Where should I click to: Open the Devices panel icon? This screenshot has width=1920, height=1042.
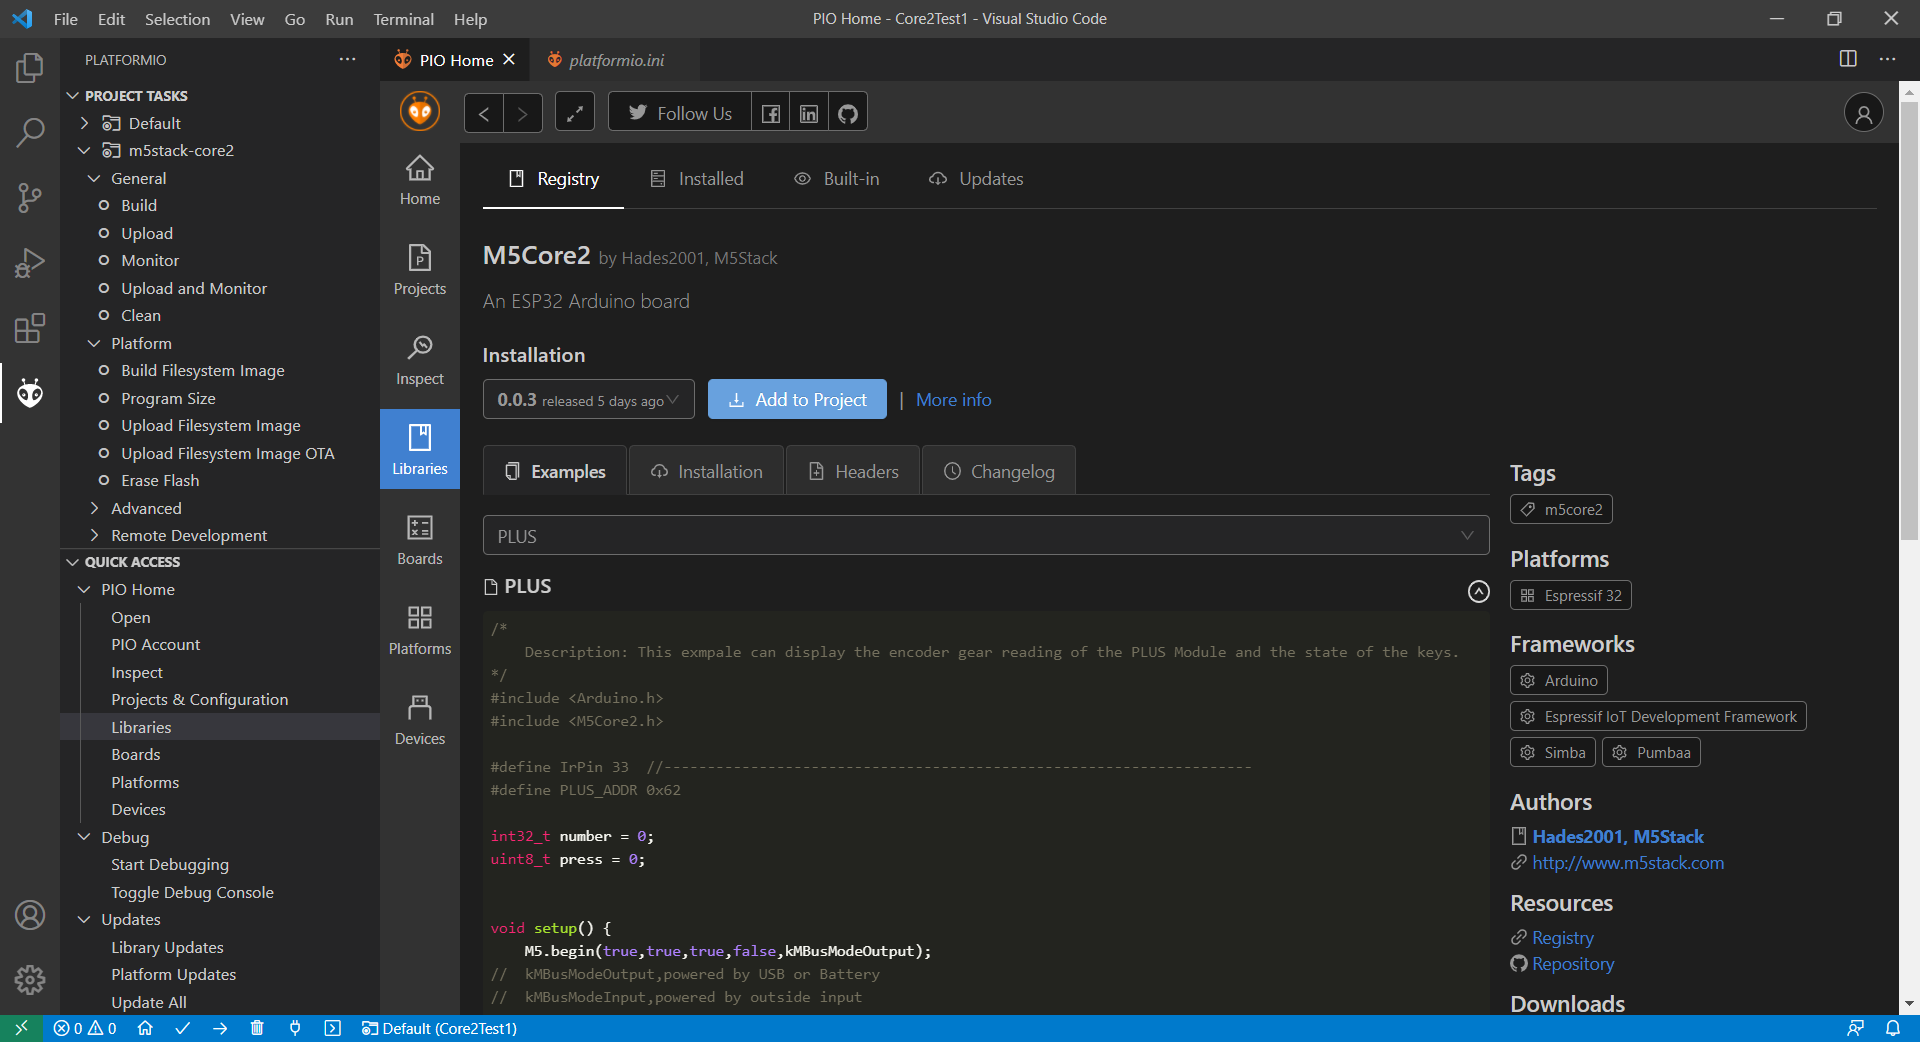point(419,718)
